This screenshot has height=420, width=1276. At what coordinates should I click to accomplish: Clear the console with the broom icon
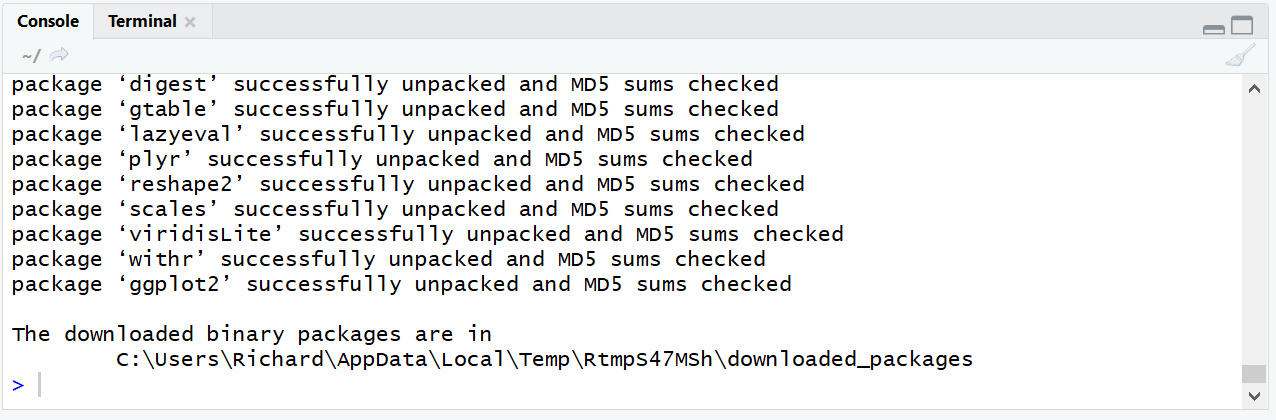[1240, 55]
